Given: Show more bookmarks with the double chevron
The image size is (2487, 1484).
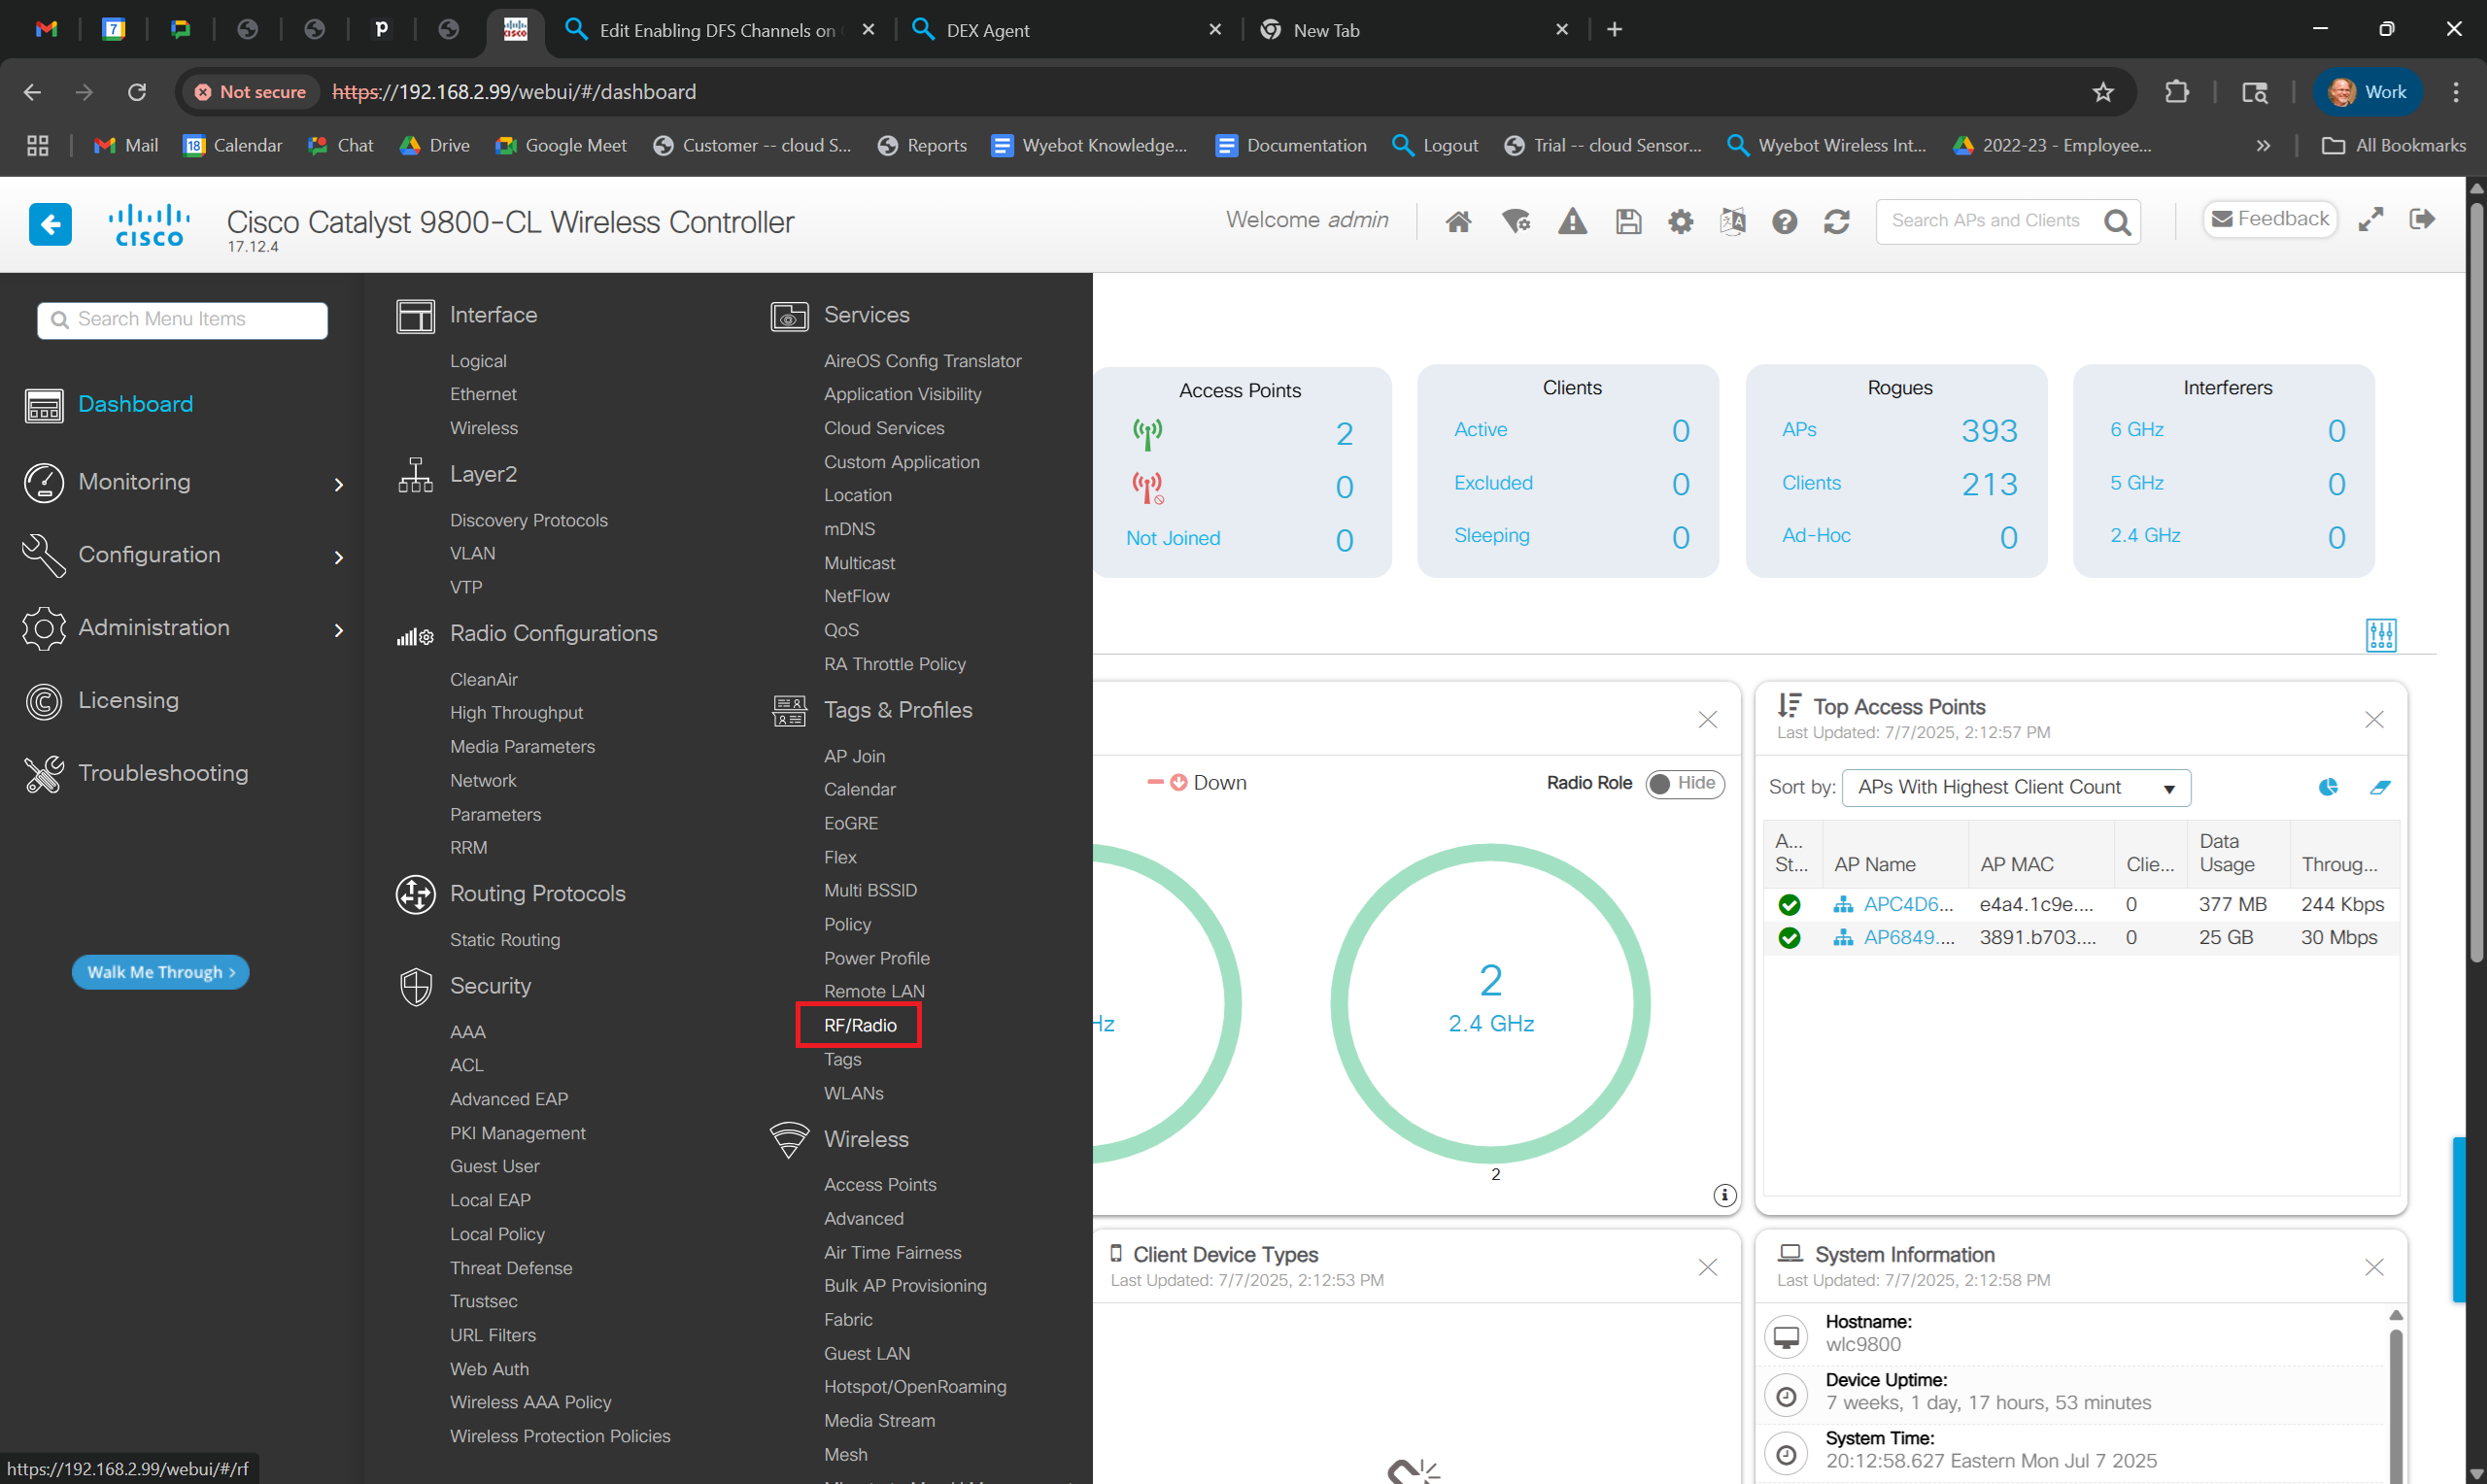Looking at the screenshot, I should 2263,145.
